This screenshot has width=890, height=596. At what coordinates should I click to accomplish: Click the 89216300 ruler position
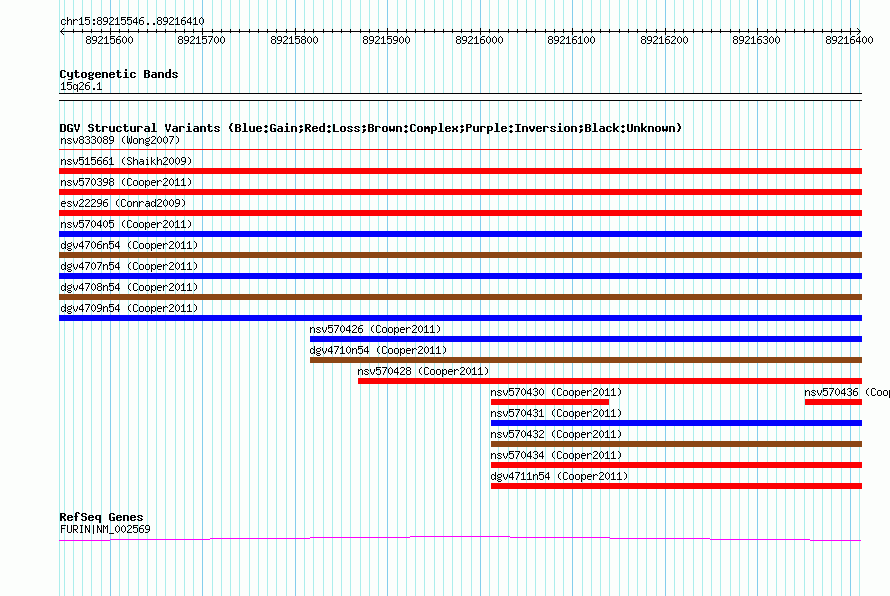pos(757,40)
